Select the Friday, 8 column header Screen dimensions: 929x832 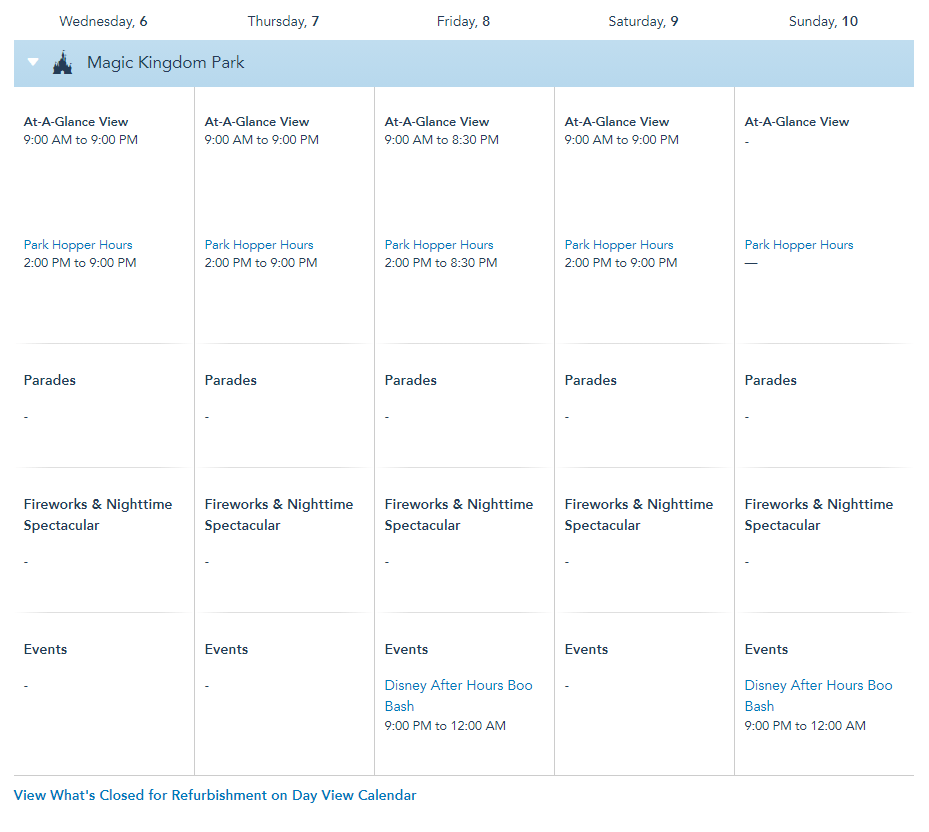(463, 21)
